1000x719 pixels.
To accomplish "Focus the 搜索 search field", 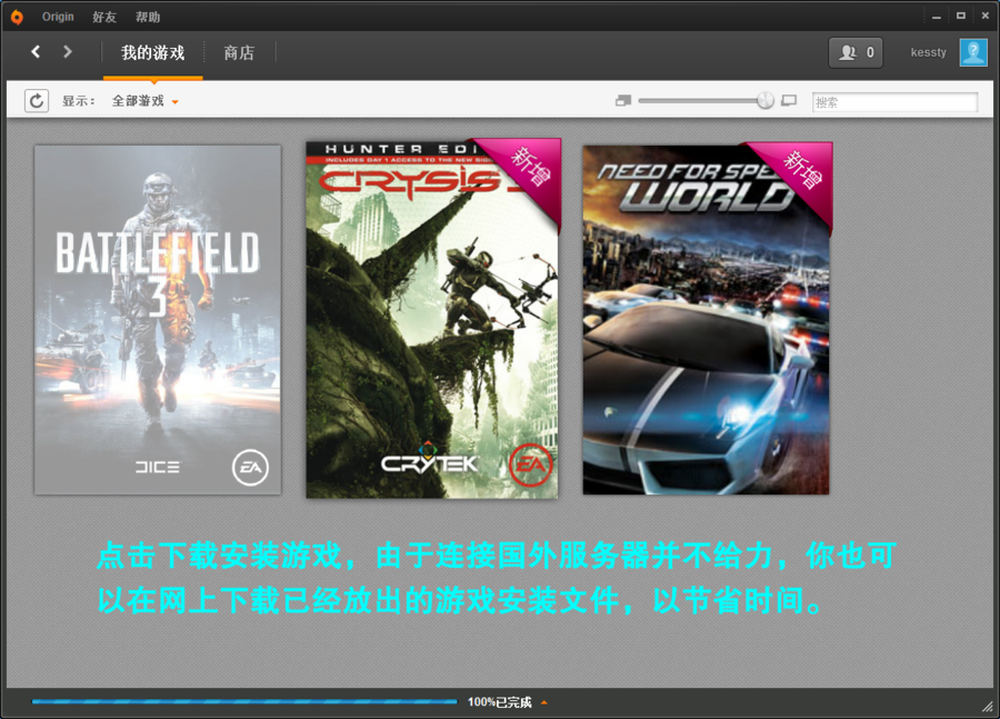I will 895,102.
